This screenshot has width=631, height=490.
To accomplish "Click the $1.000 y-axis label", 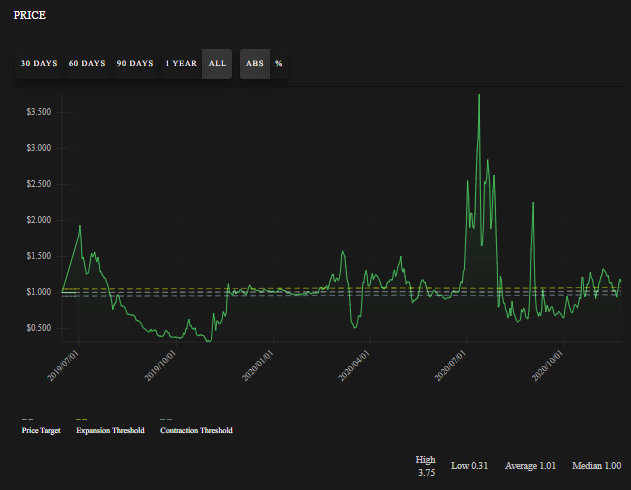I will click(39, 292).
